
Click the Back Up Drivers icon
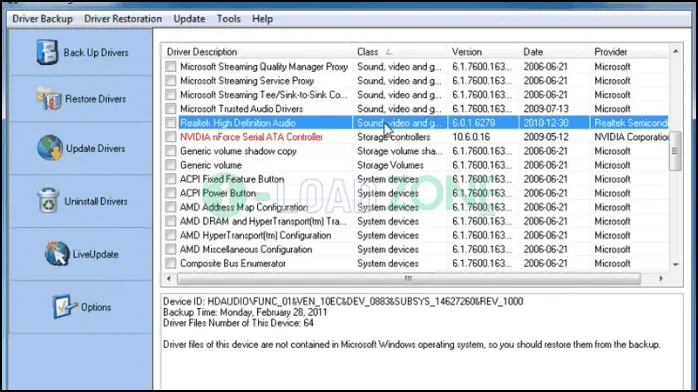coord(47,52)
